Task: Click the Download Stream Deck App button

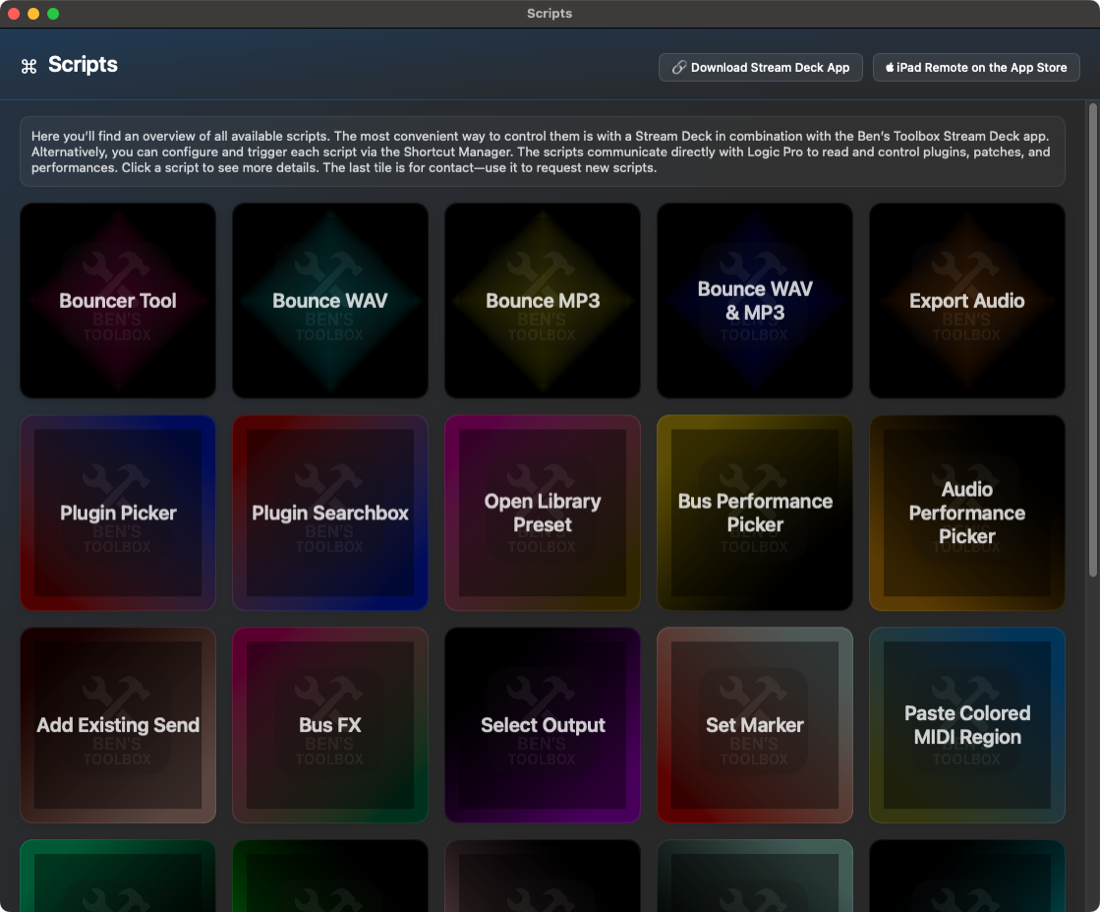Action: pos(760,67)
